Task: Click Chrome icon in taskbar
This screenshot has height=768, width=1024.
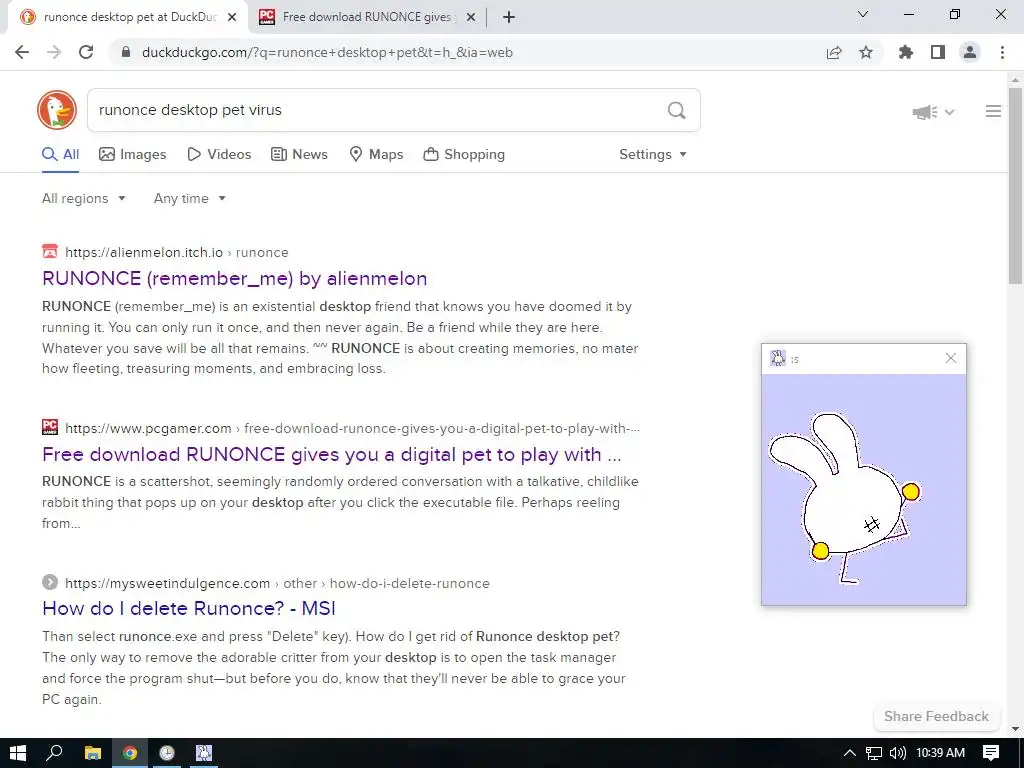Action: [x=130, y=753]
